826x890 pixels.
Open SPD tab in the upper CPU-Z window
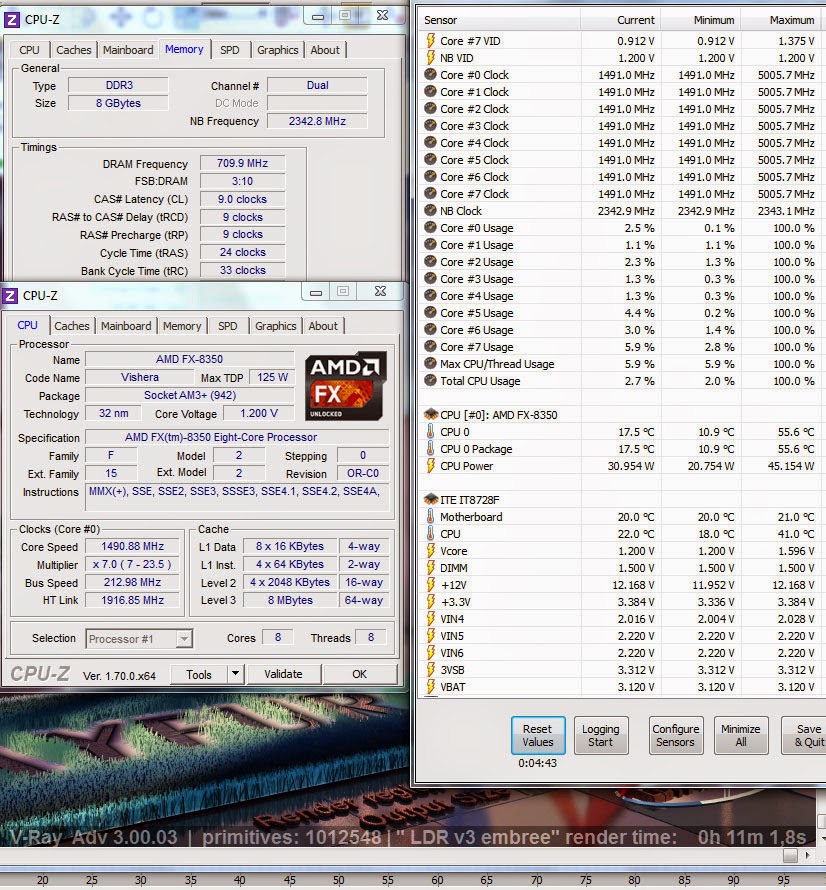(x=229, y=50)
